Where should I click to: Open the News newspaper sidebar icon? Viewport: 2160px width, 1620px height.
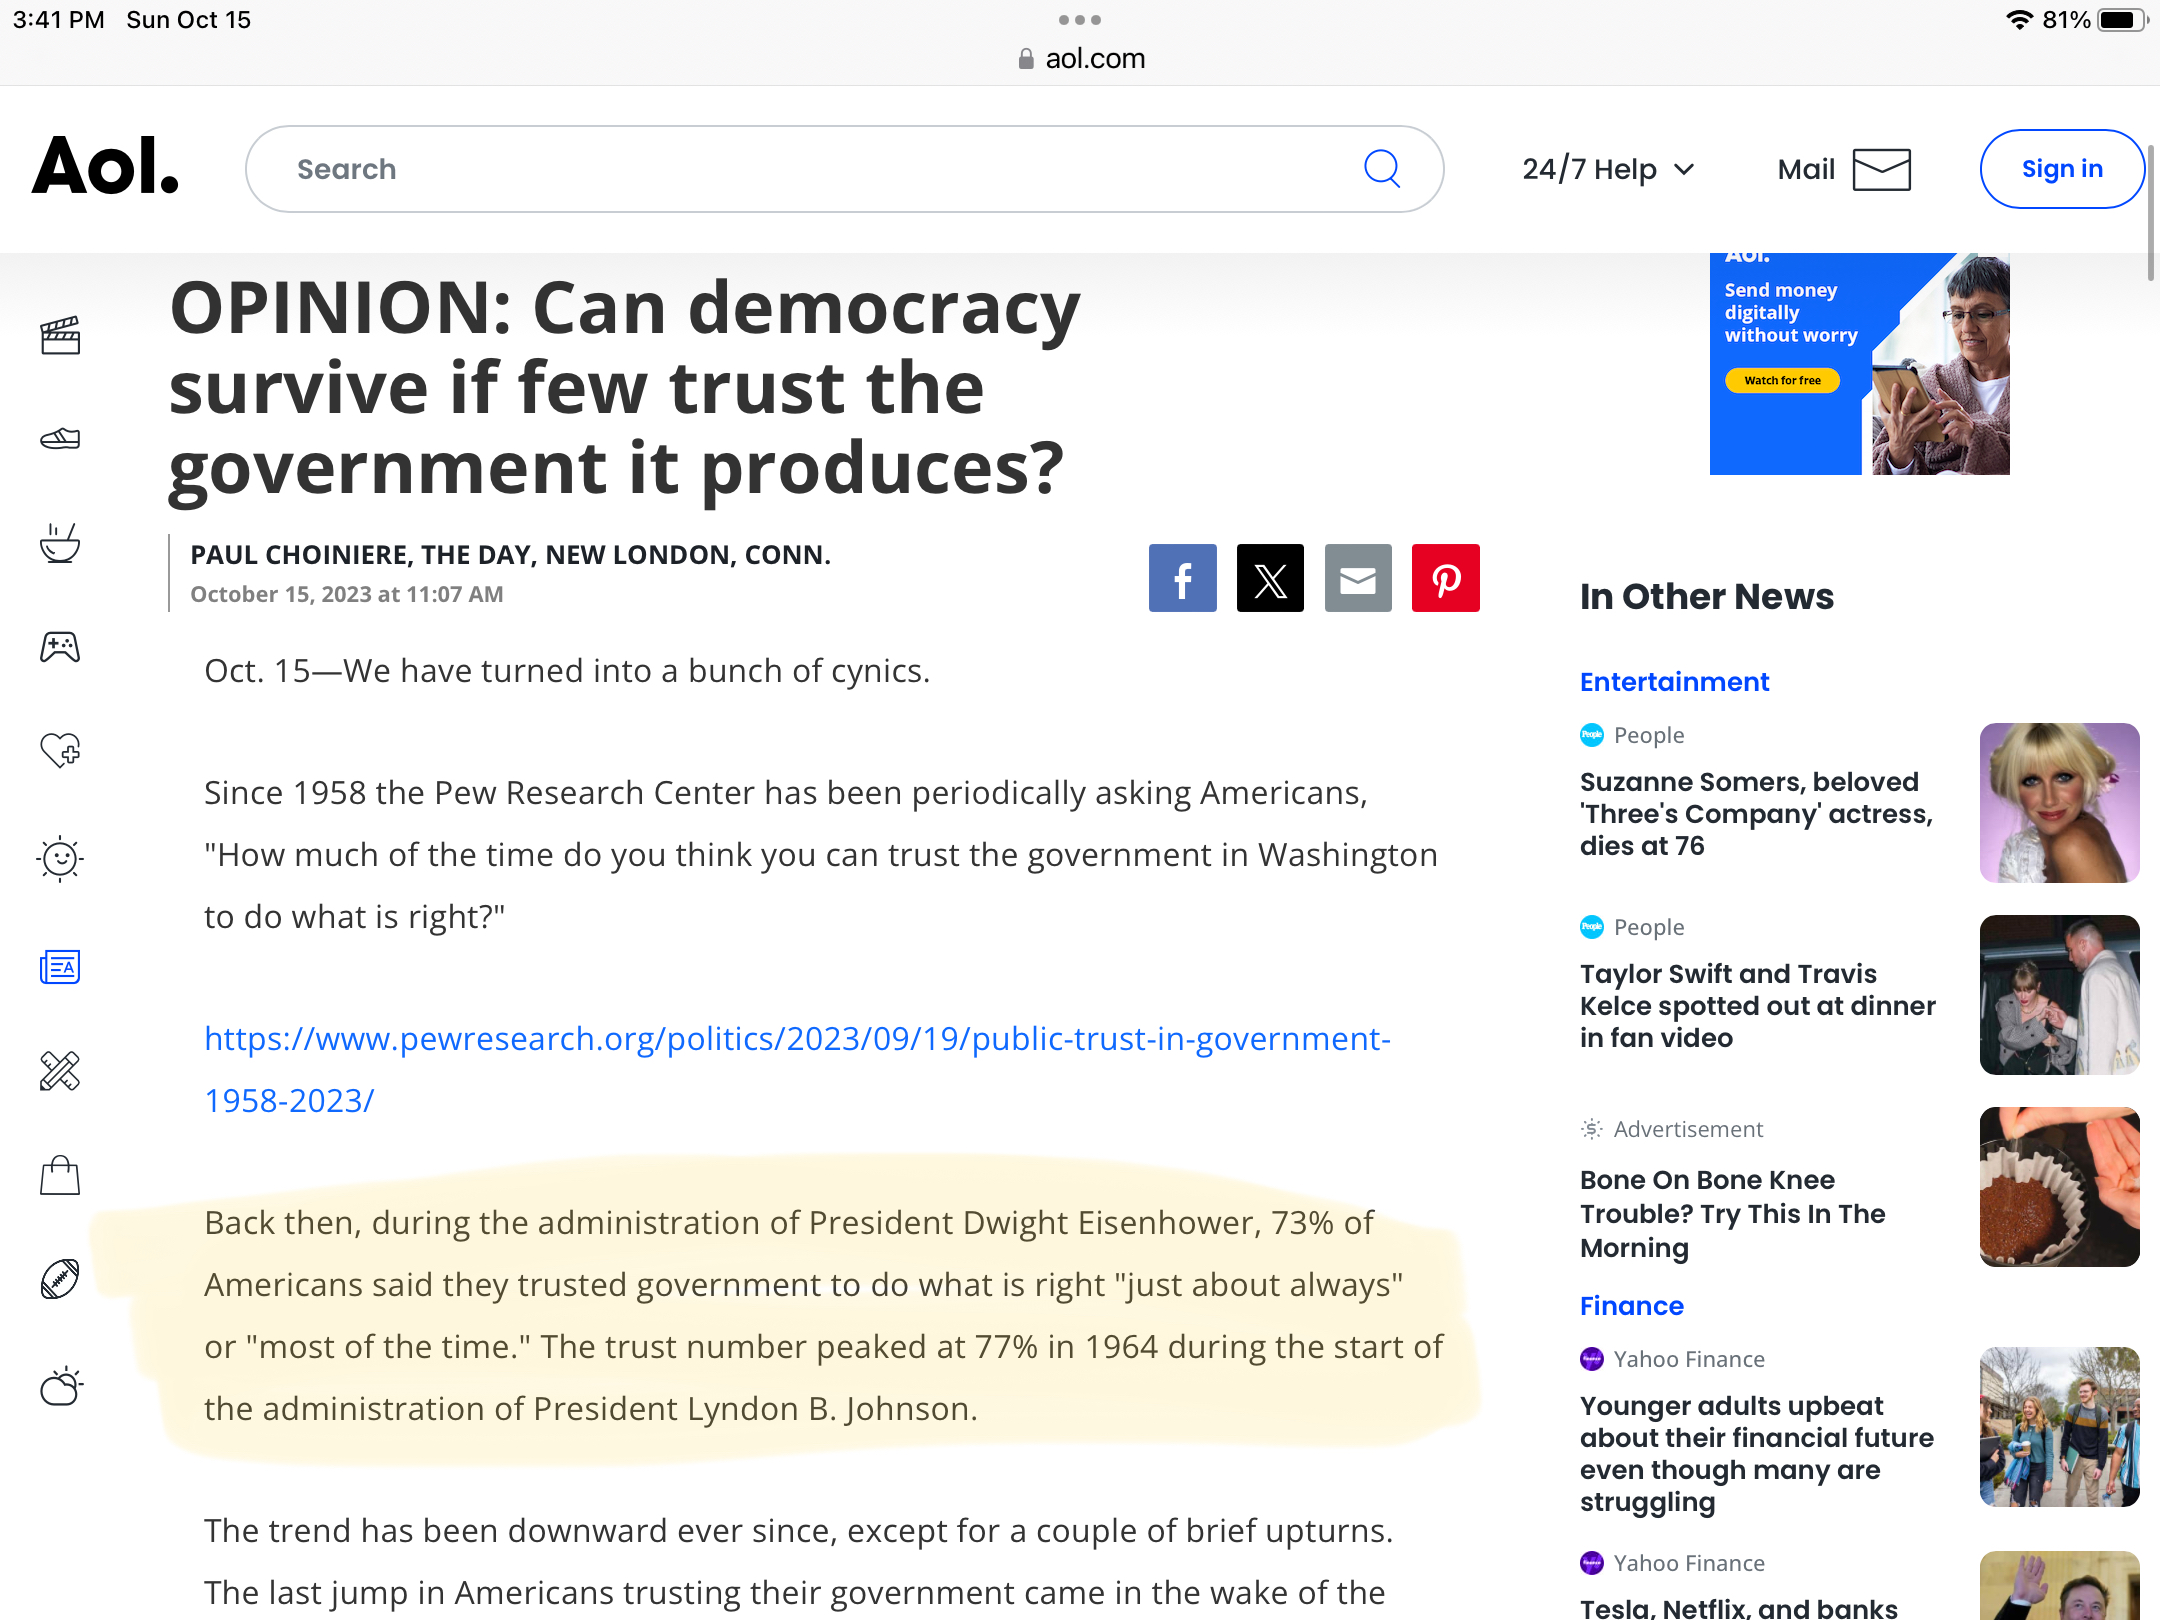(60, 967)
